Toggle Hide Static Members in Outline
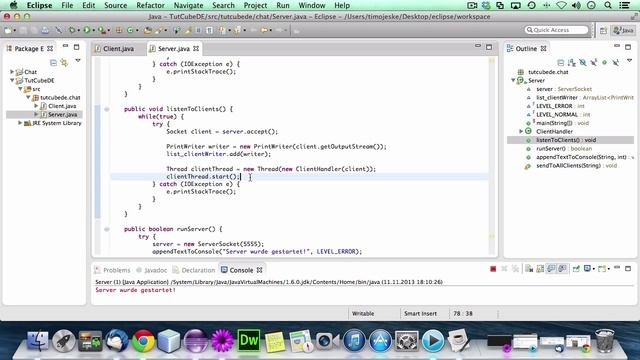 [x=593, y=62]
